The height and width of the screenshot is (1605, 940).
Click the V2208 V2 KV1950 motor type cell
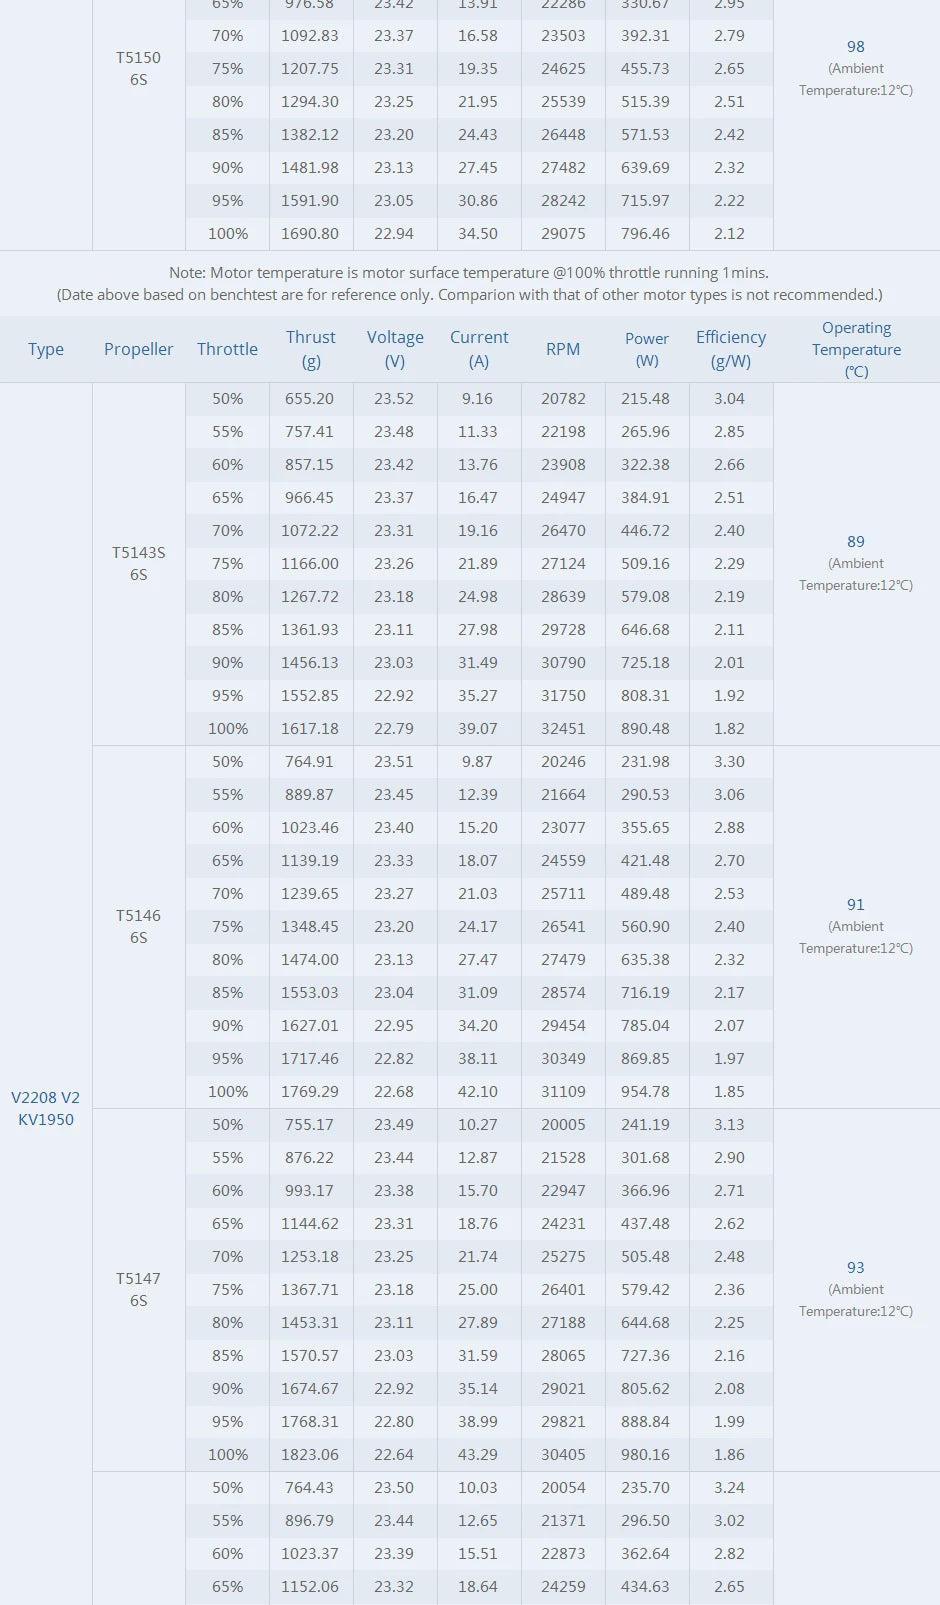click(x=46, y=1108)
